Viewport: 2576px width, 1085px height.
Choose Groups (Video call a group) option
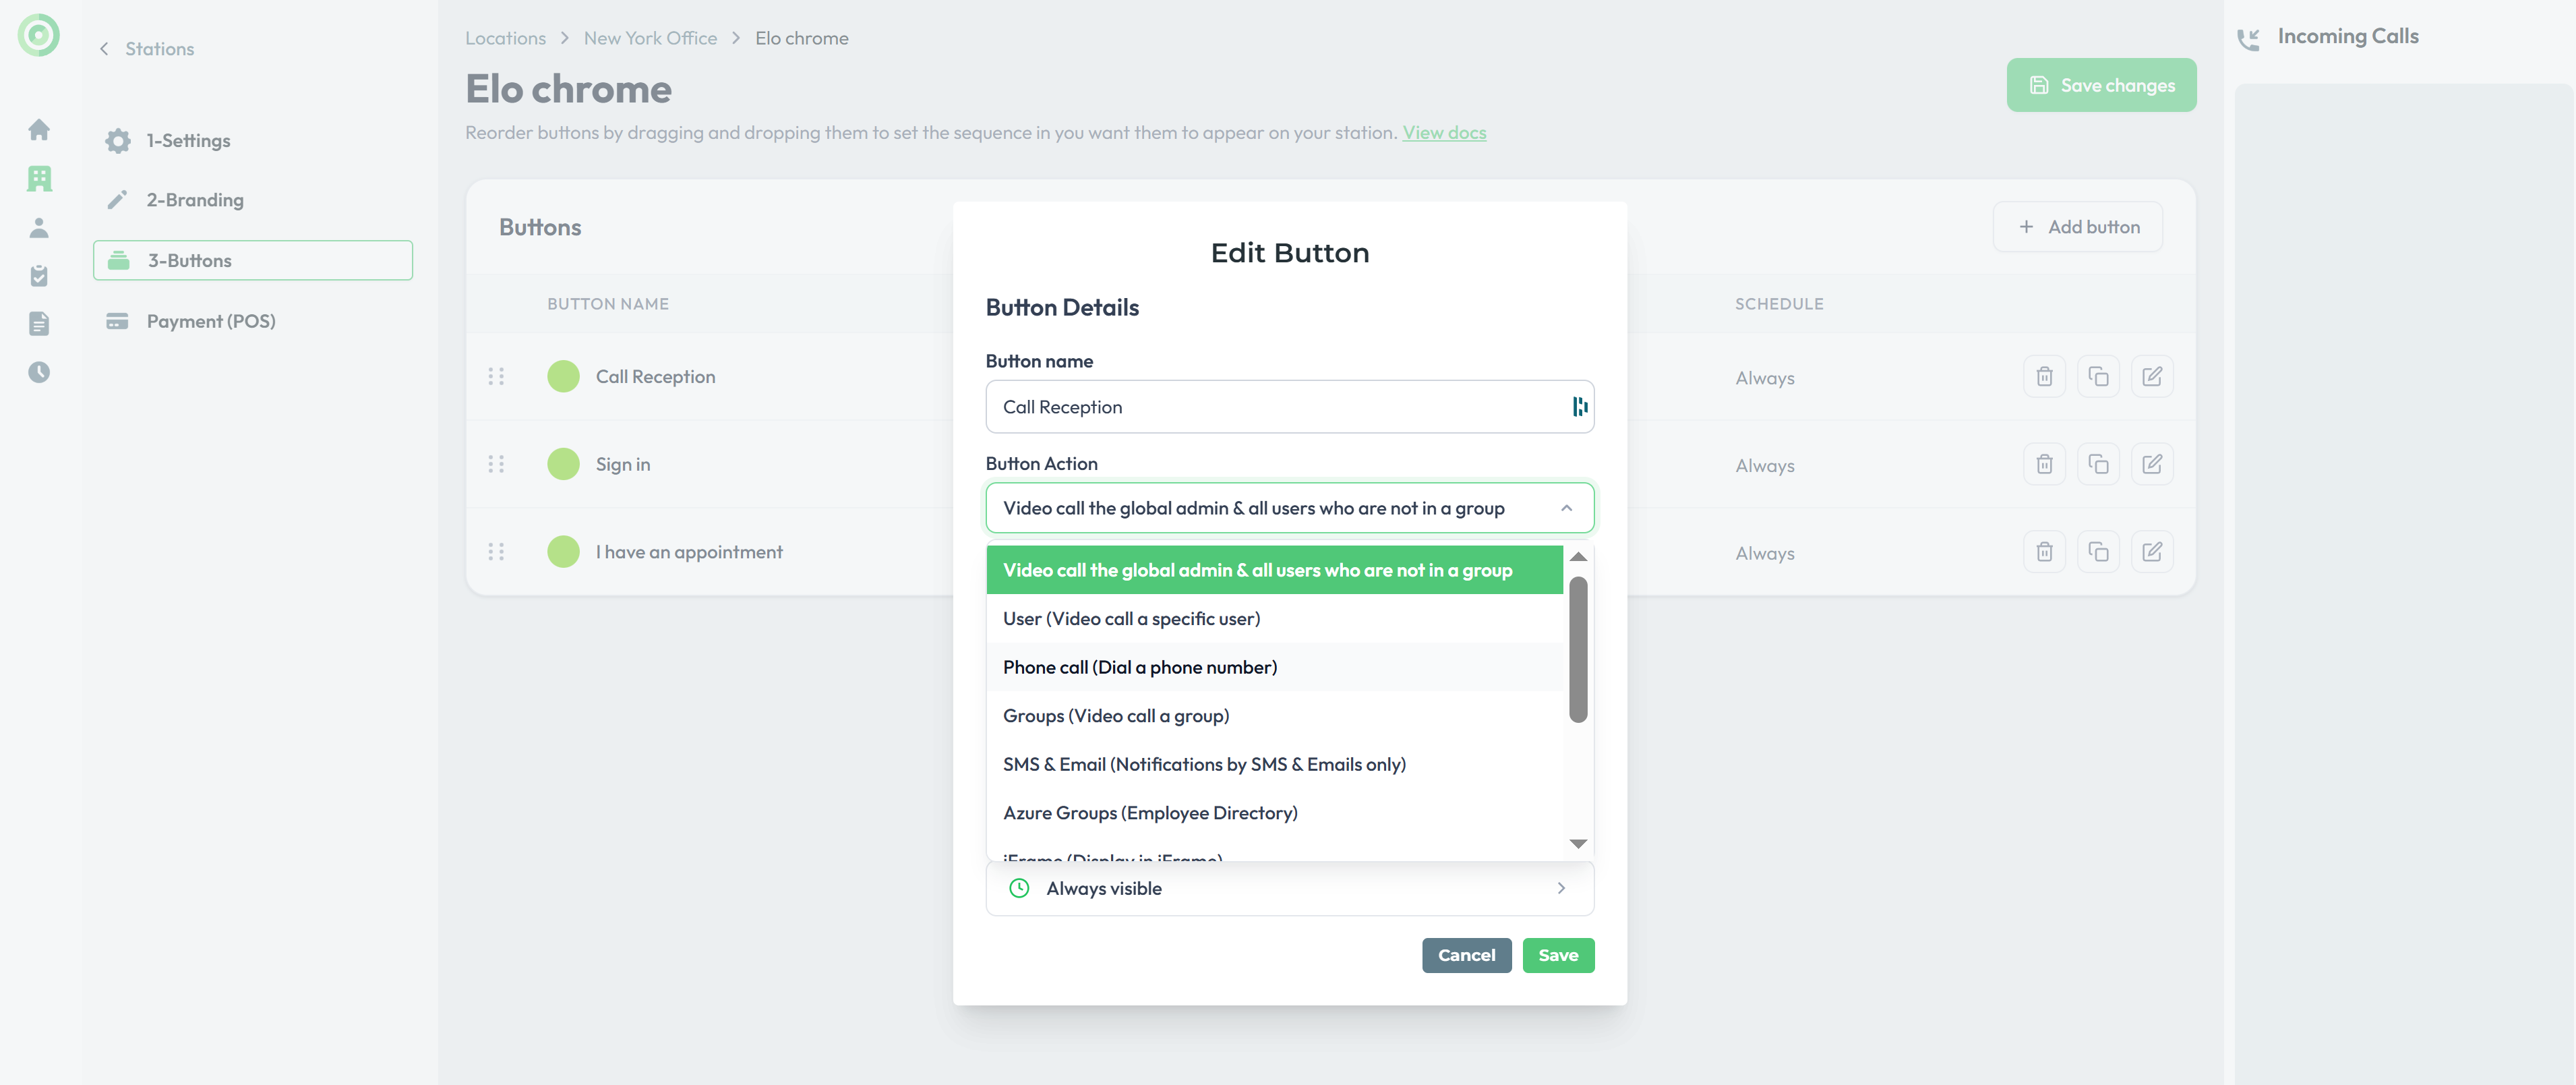[x=1116, y=716]
